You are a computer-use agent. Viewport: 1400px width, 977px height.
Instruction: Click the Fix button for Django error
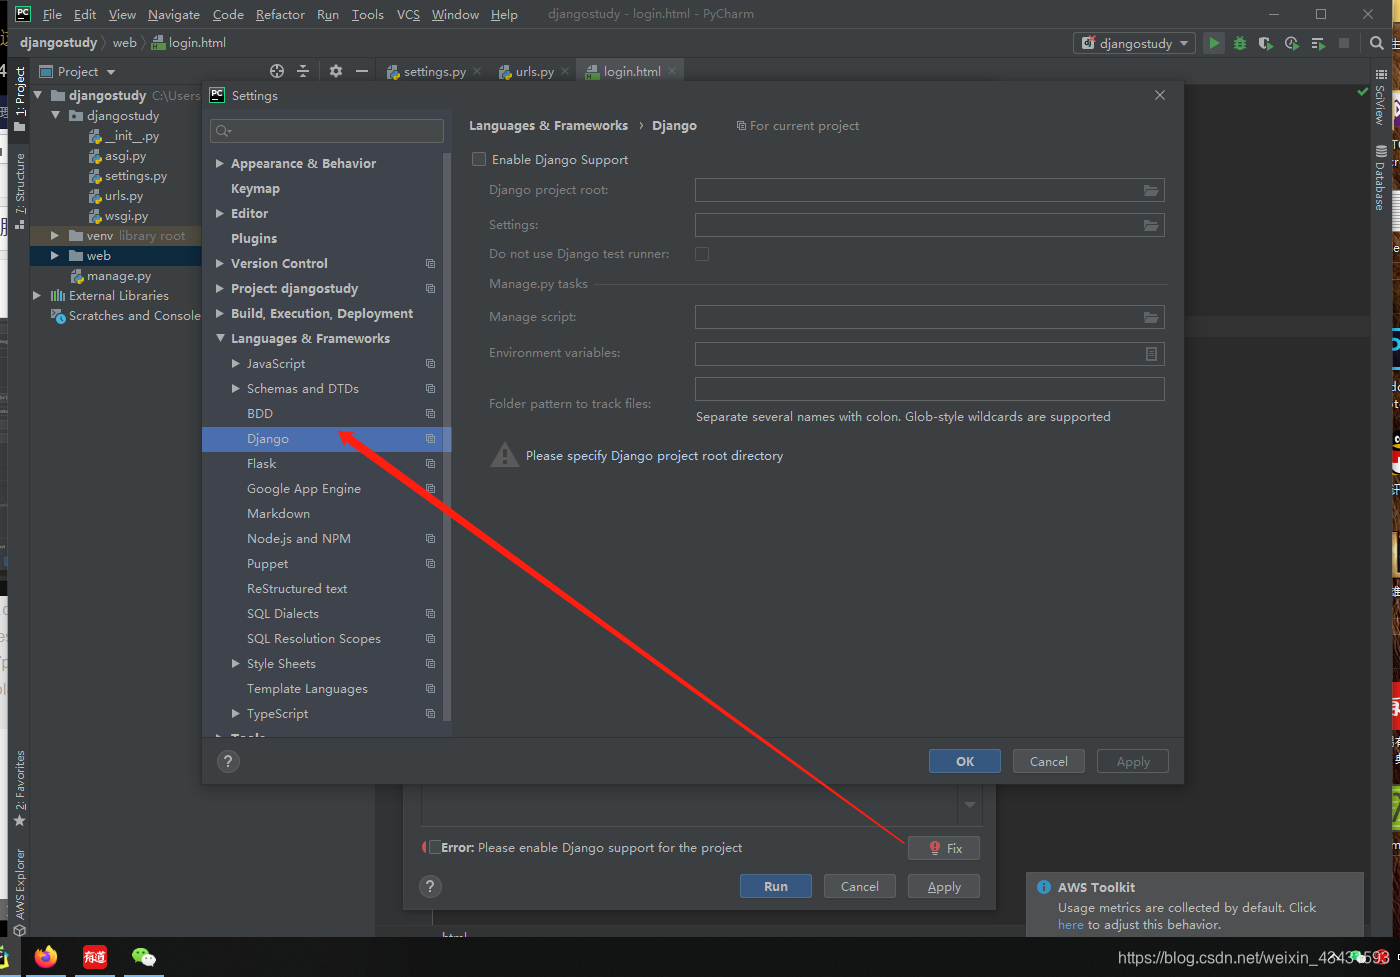pyautogui.click(x=944, y=848)
